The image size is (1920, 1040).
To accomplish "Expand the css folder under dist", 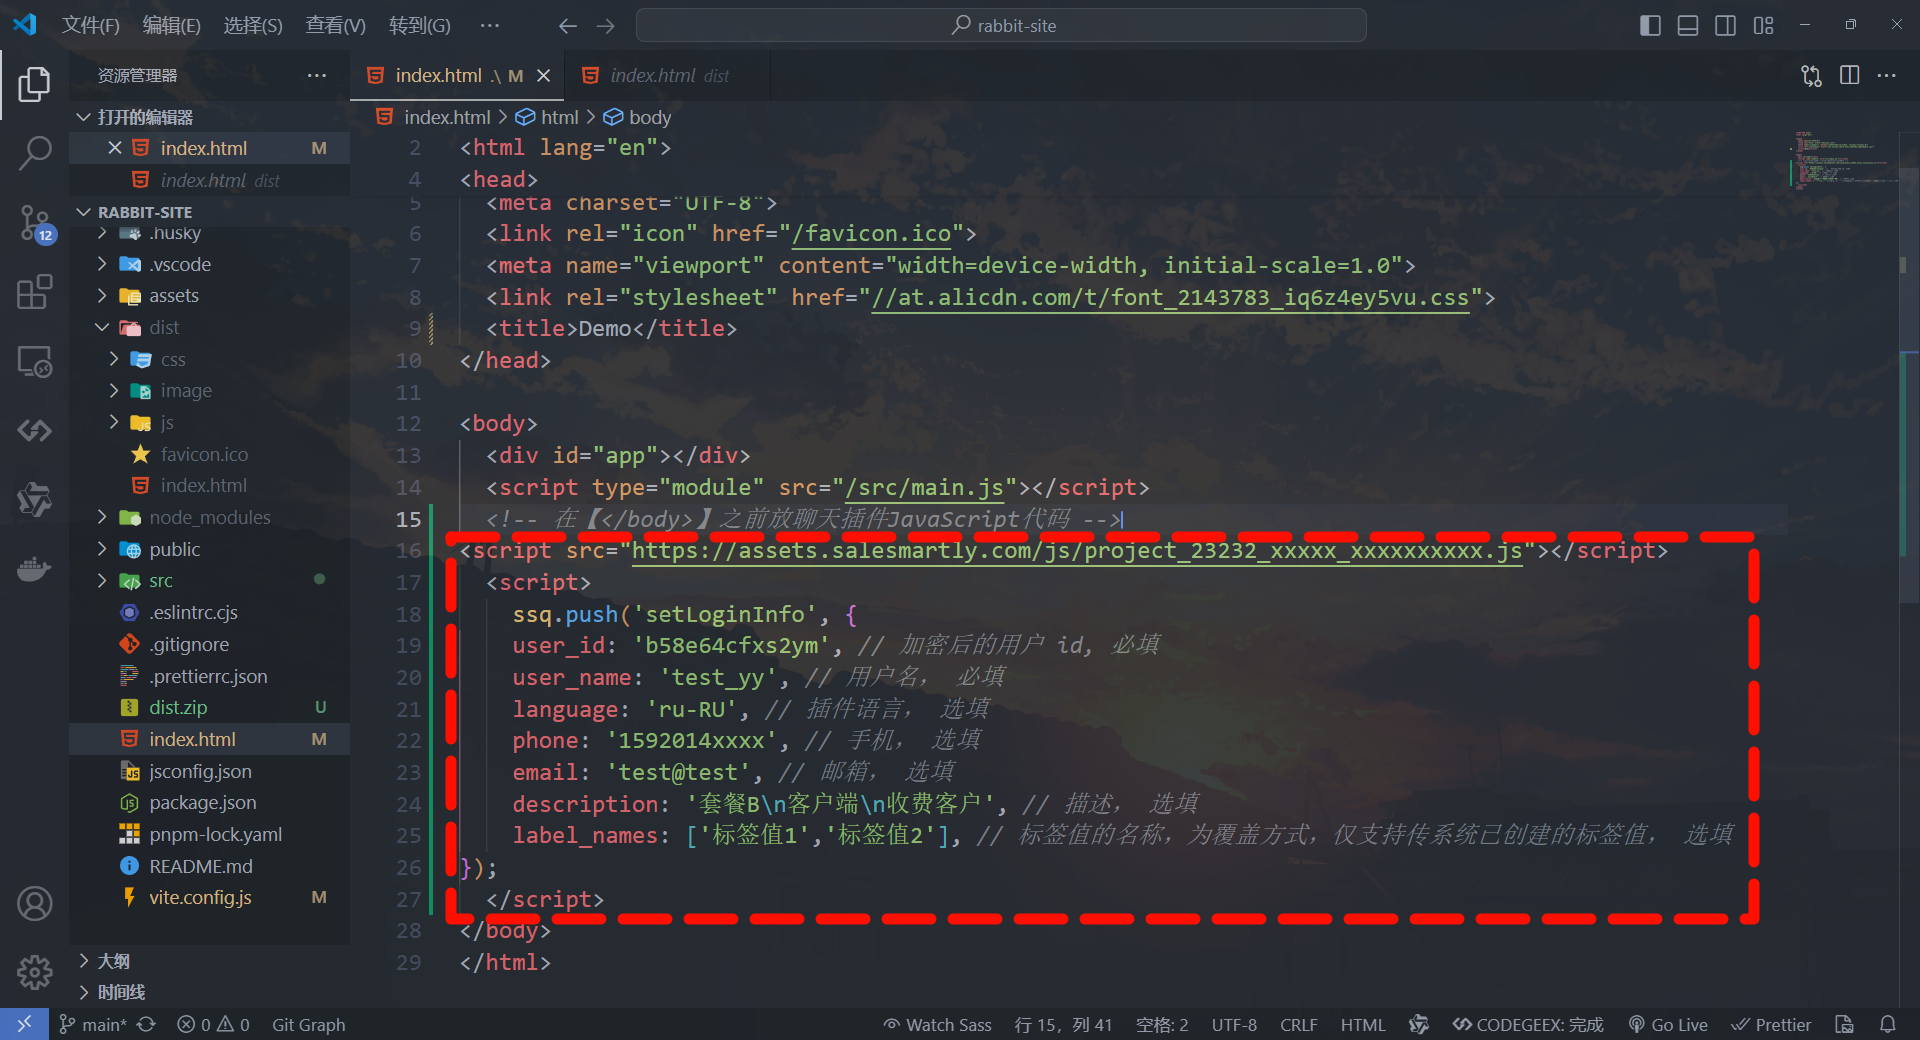I will point(173,359).
